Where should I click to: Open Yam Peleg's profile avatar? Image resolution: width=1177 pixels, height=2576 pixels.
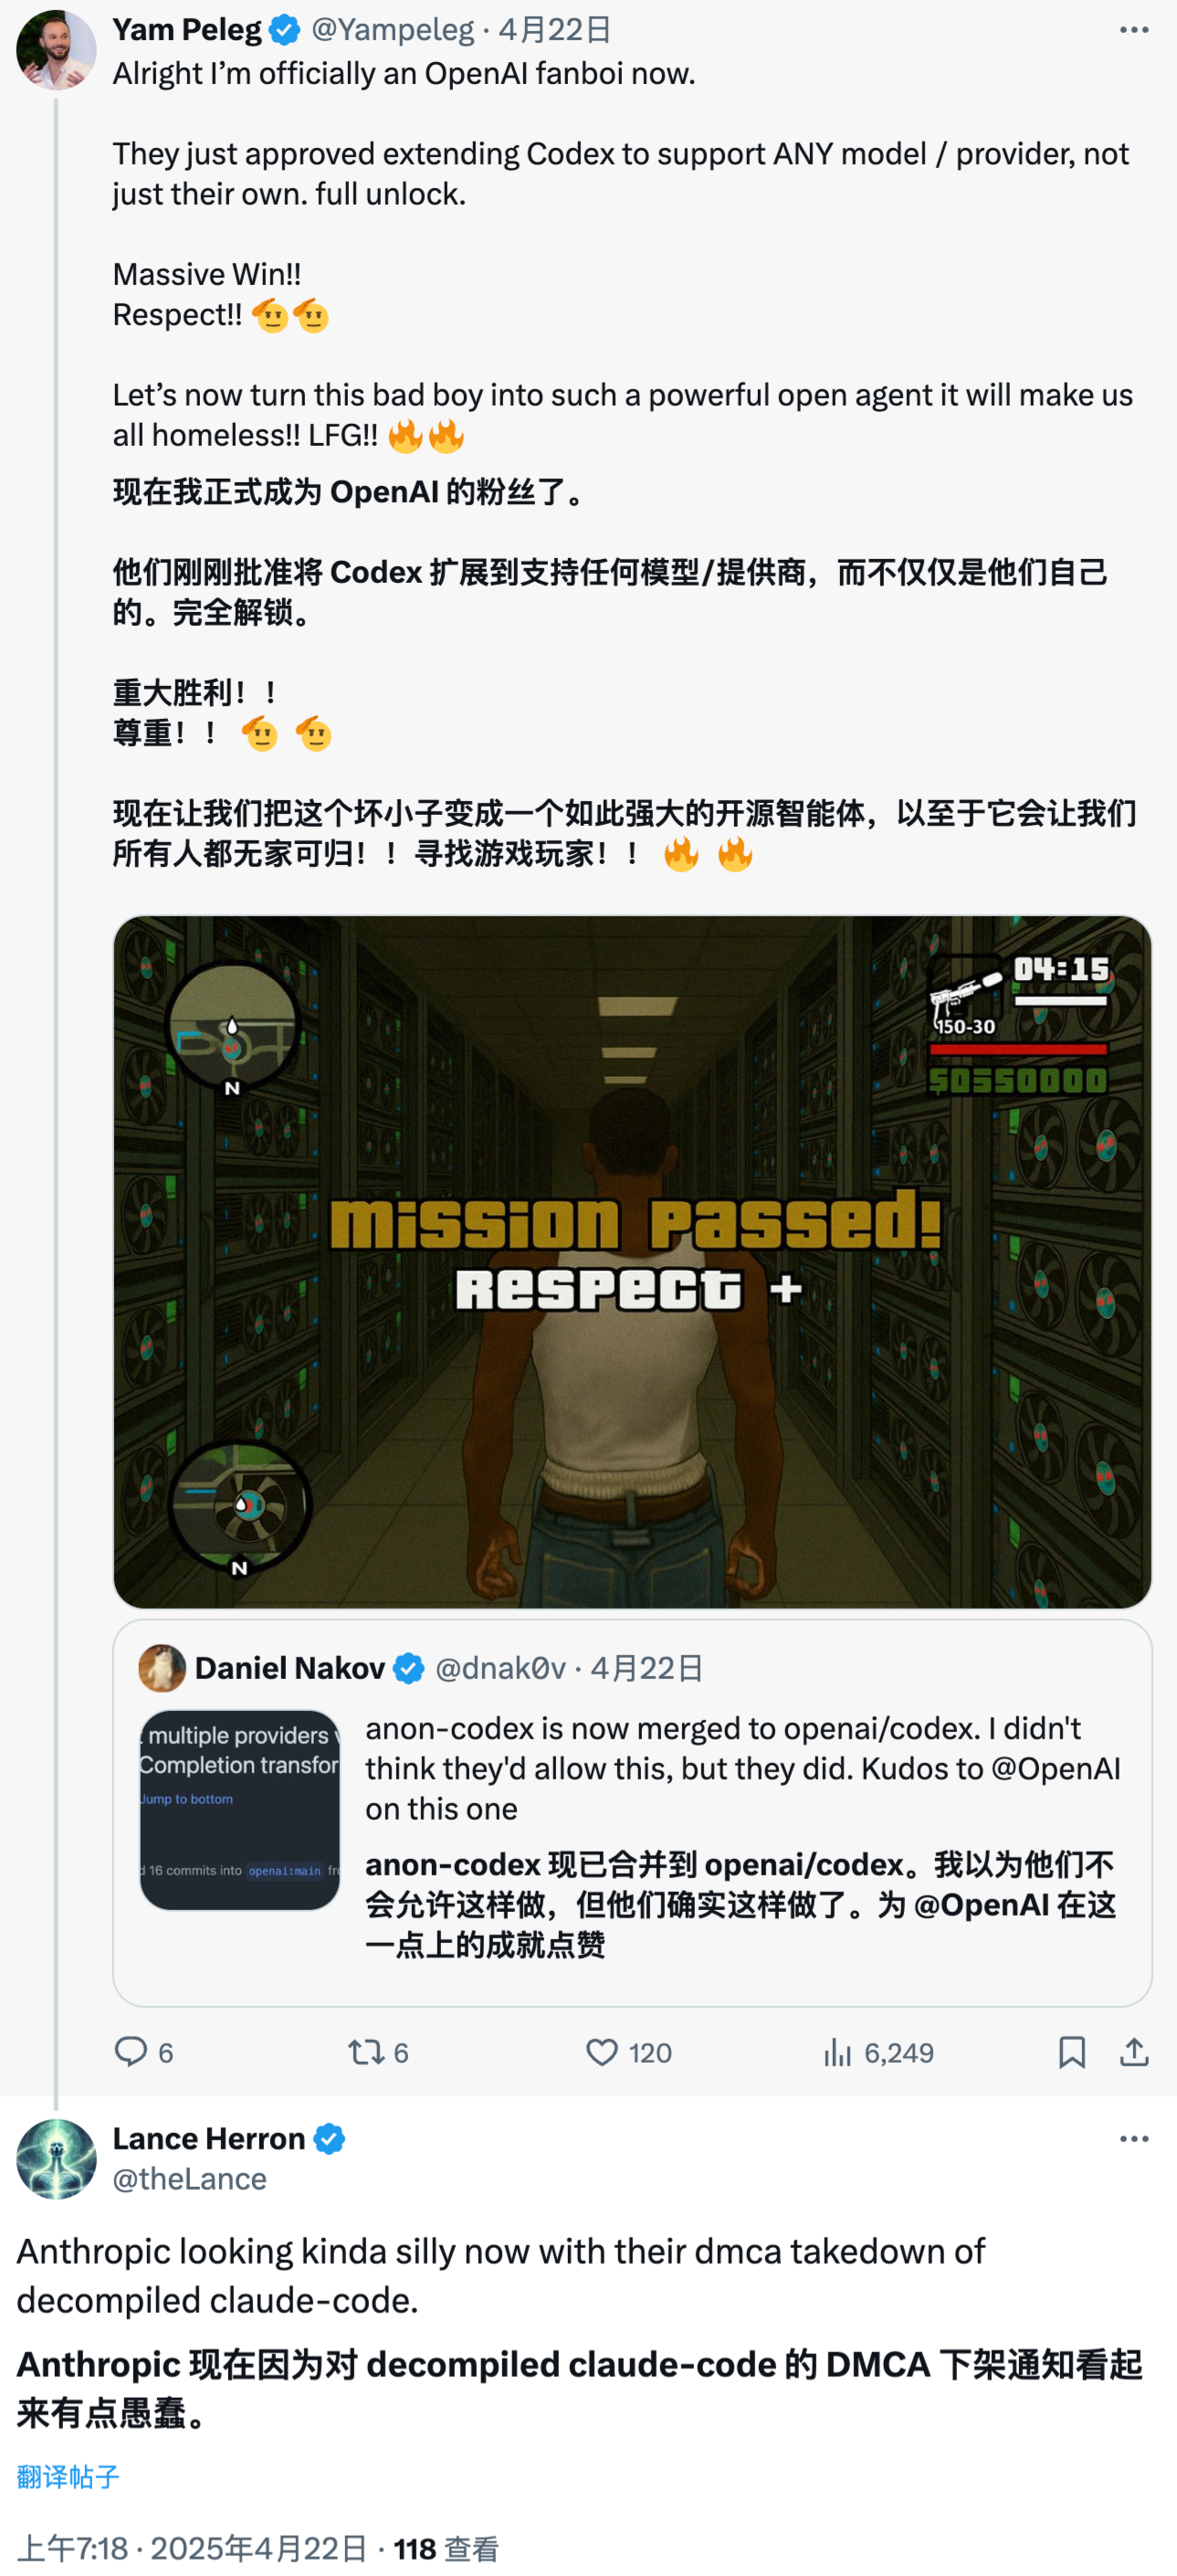coord(56,50)
